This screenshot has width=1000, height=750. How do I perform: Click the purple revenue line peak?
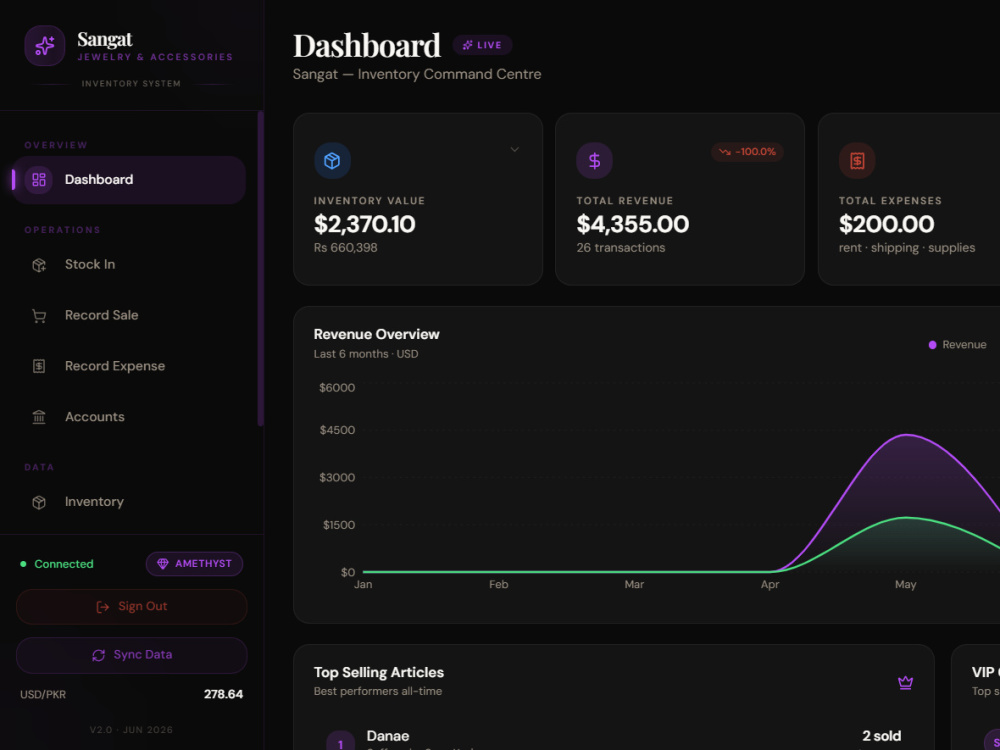(x=906, y=435)
